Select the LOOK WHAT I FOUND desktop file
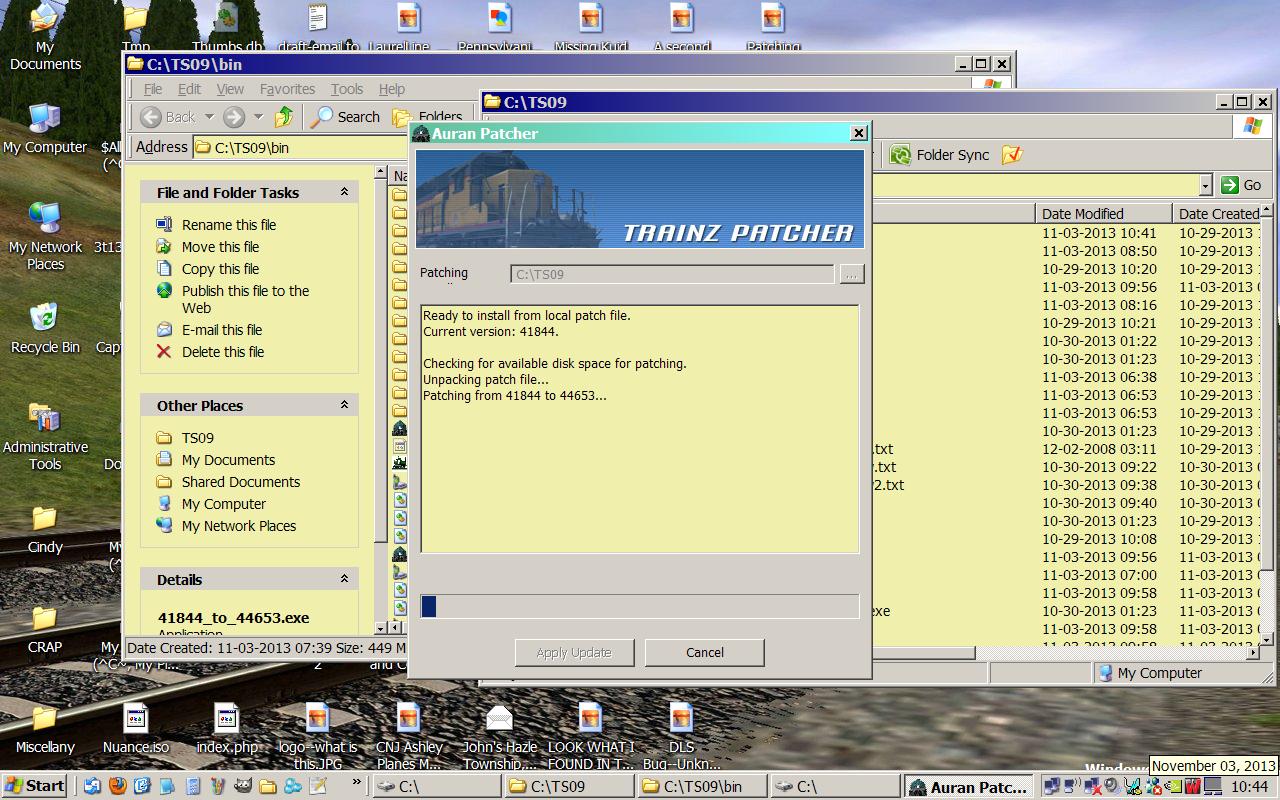Viewport: 1280px width, 800px height. coord(590,737)
